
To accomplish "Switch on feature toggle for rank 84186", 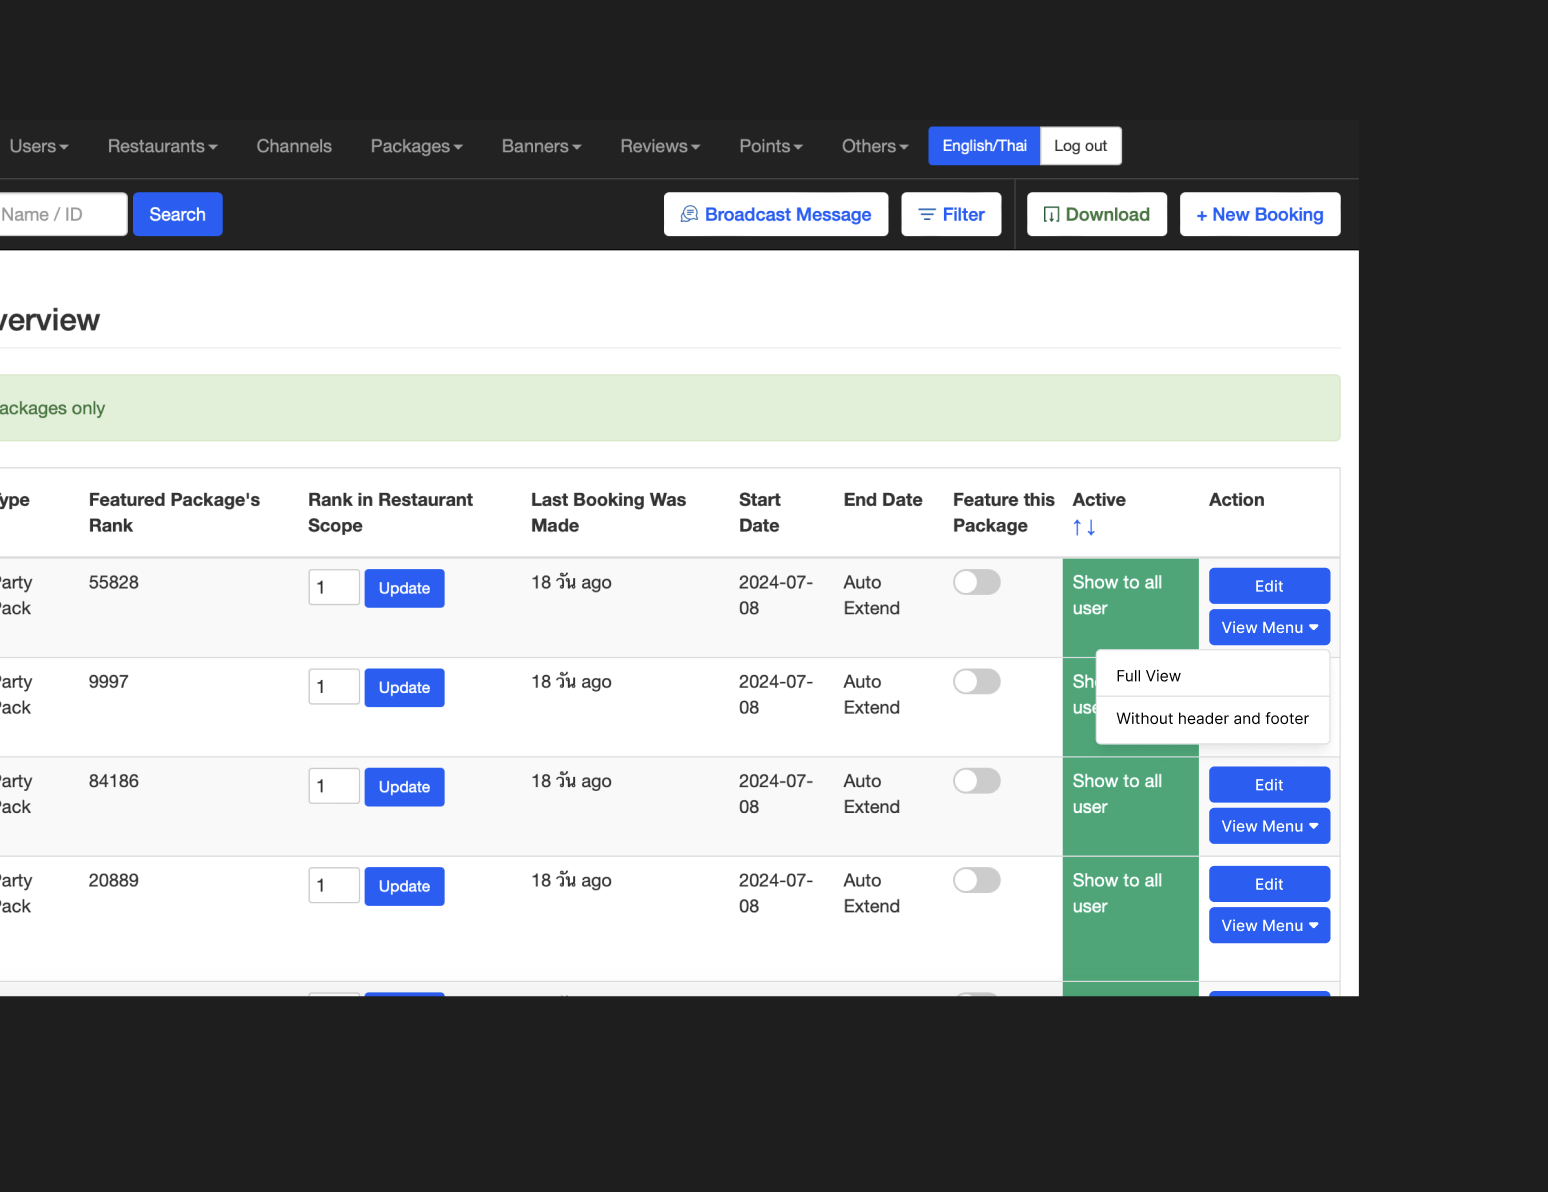I will pos(976,781).
